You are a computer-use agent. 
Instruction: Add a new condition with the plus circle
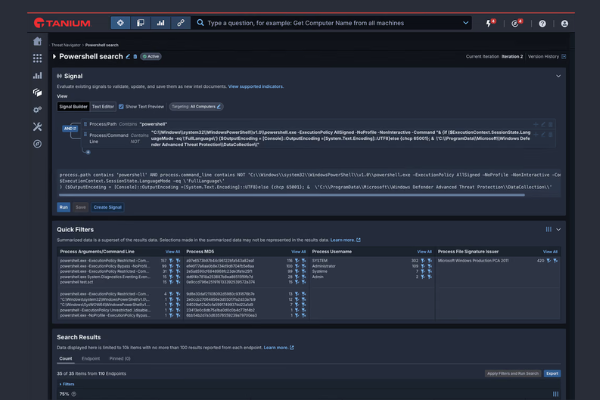88,152
